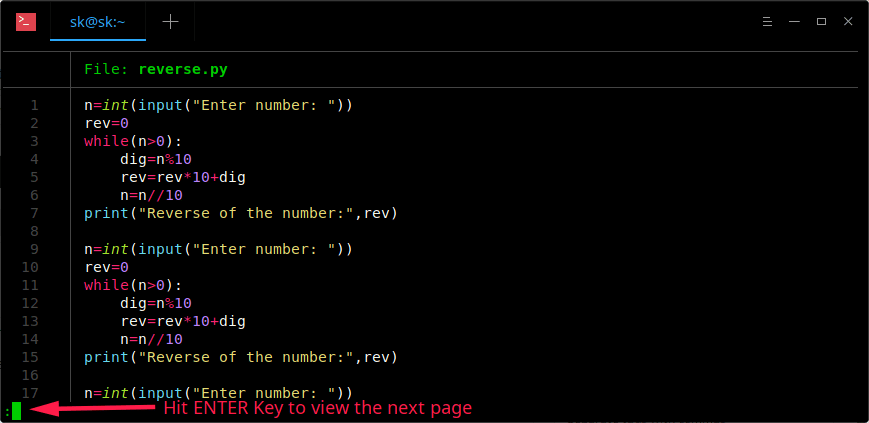Minimize the terminal window
869x423 pixels.
point(794,21)
